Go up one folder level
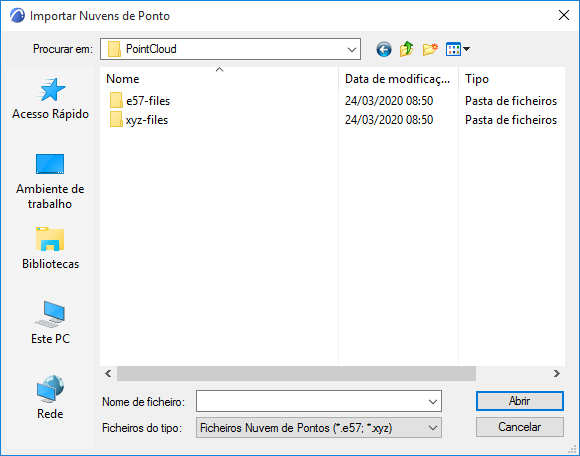 [407, 49]
